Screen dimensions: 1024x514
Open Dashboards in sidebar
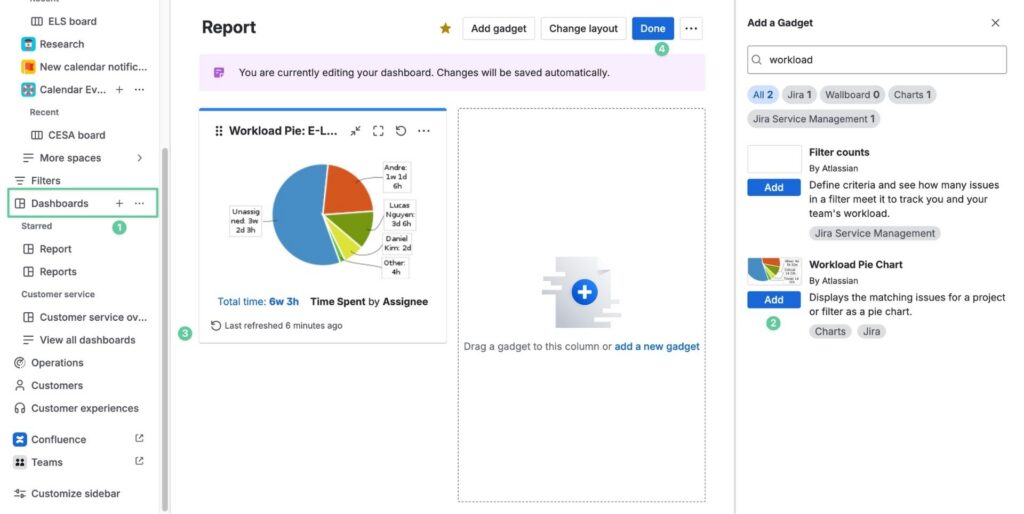[x=59, y=203]
